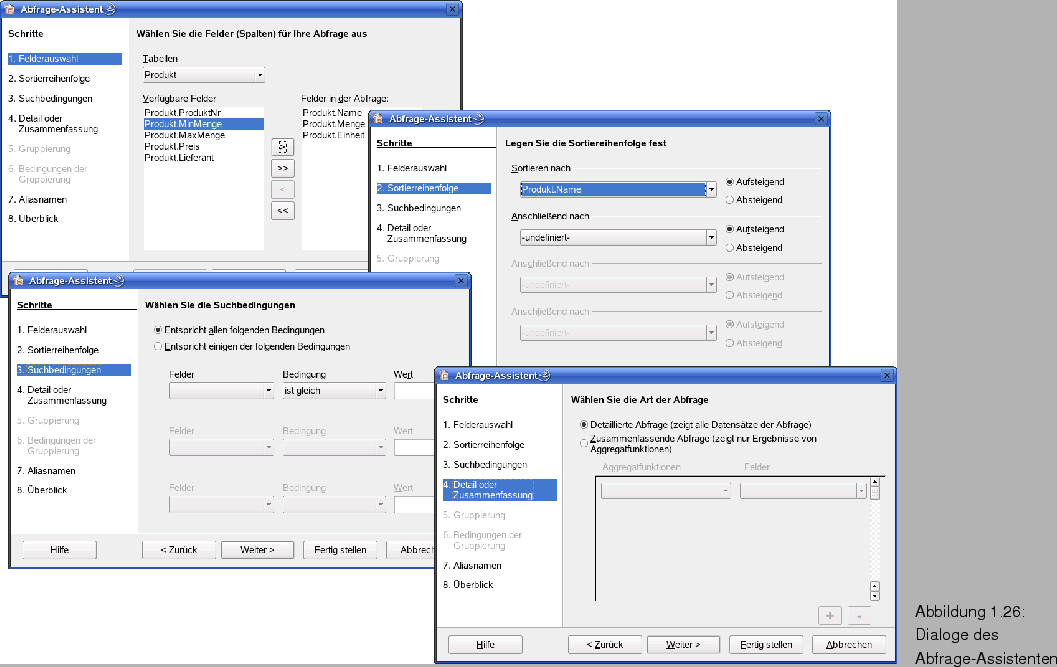The height and width of the screenshot is (667, 1057).
Task: Click the 'Fertig stellen' button
Action: point(766,644)
